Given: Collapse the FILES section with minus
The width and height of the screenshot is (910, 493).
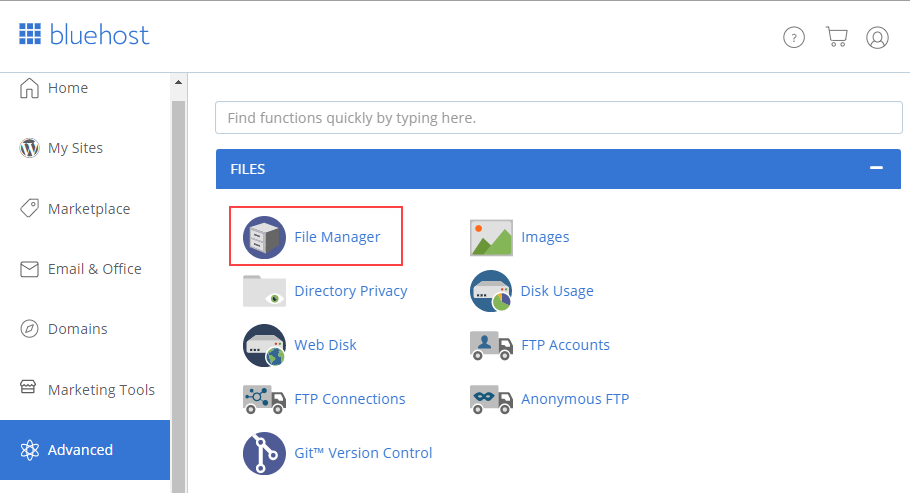Looking at the screenshot, I should click(x=877, y=168).
